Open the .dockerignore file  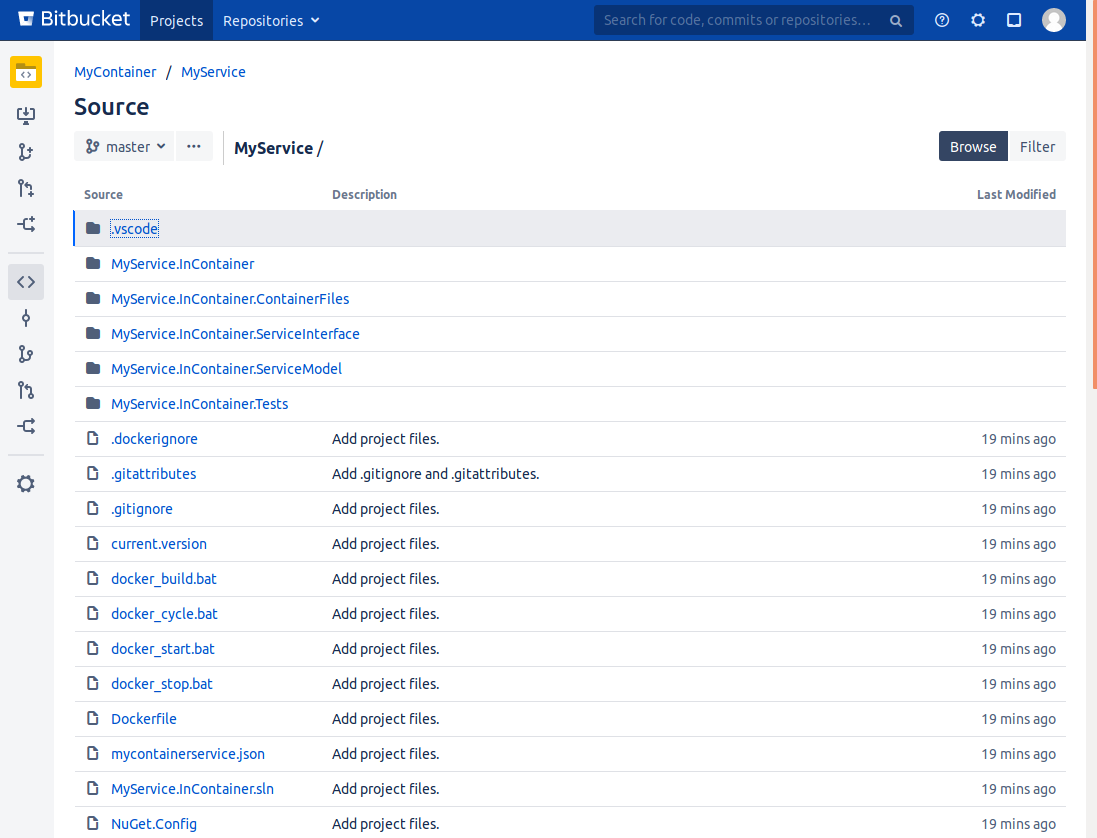tap(154, 439)
